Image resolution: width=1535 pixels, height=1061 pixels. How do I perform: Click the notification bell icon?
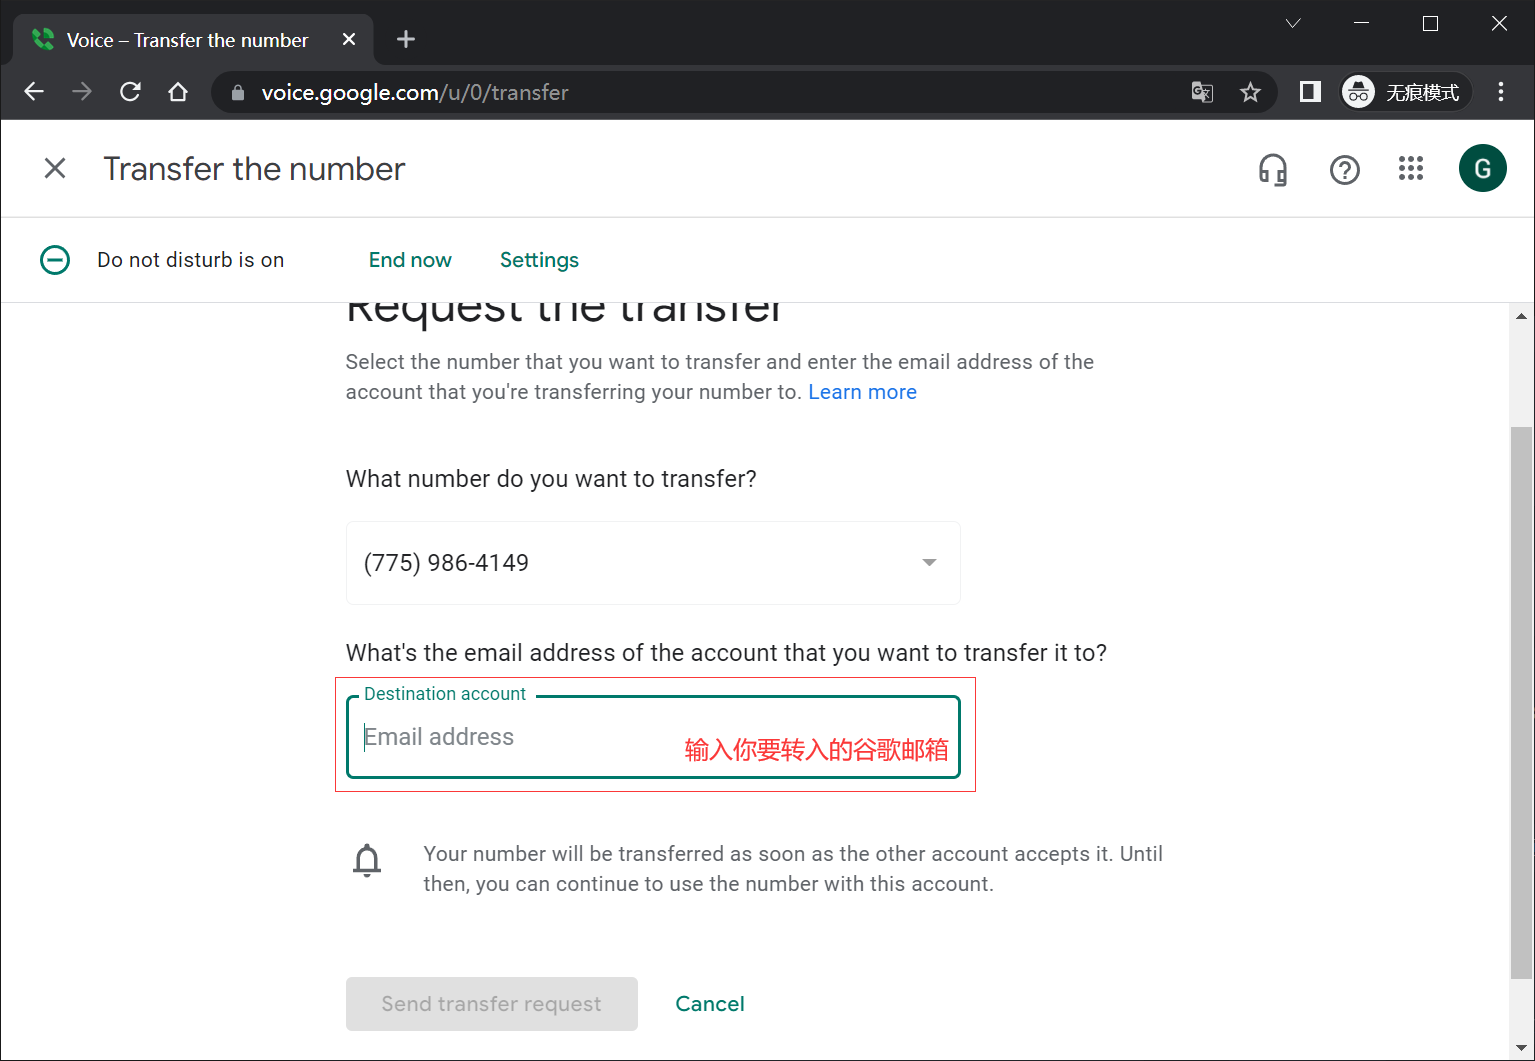point(367,860)
